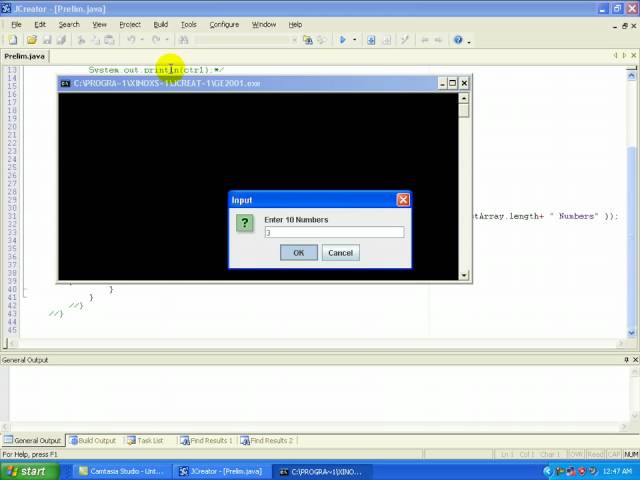Open the Tools menu
Screen dimensions: 640x480
tap(189, 24)
